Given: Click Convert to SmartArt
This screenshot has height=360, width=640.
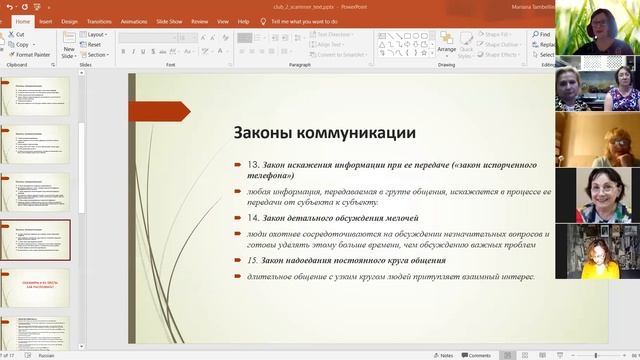Looking at the screenshot, I should tap(339, 54).
